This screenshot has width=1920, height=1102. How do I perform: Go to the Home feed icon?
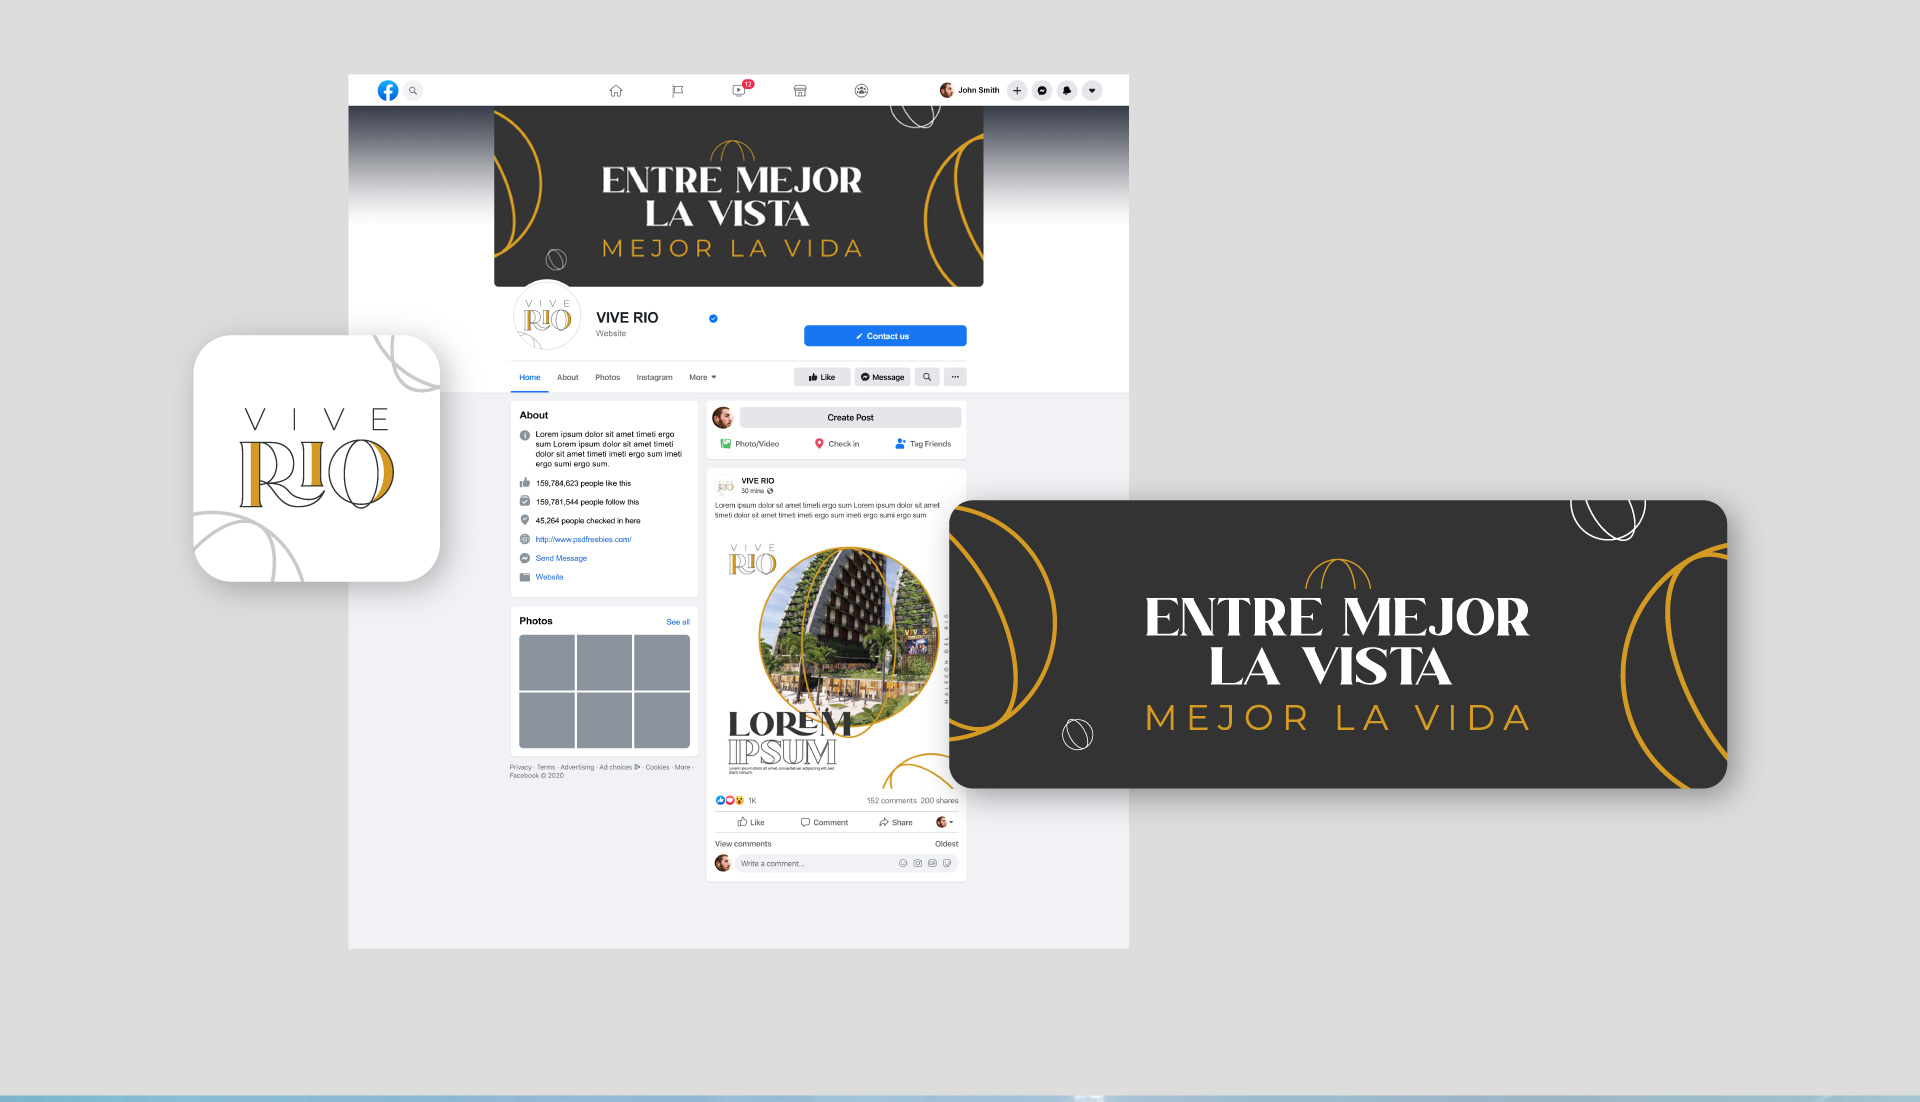[616, 91]
